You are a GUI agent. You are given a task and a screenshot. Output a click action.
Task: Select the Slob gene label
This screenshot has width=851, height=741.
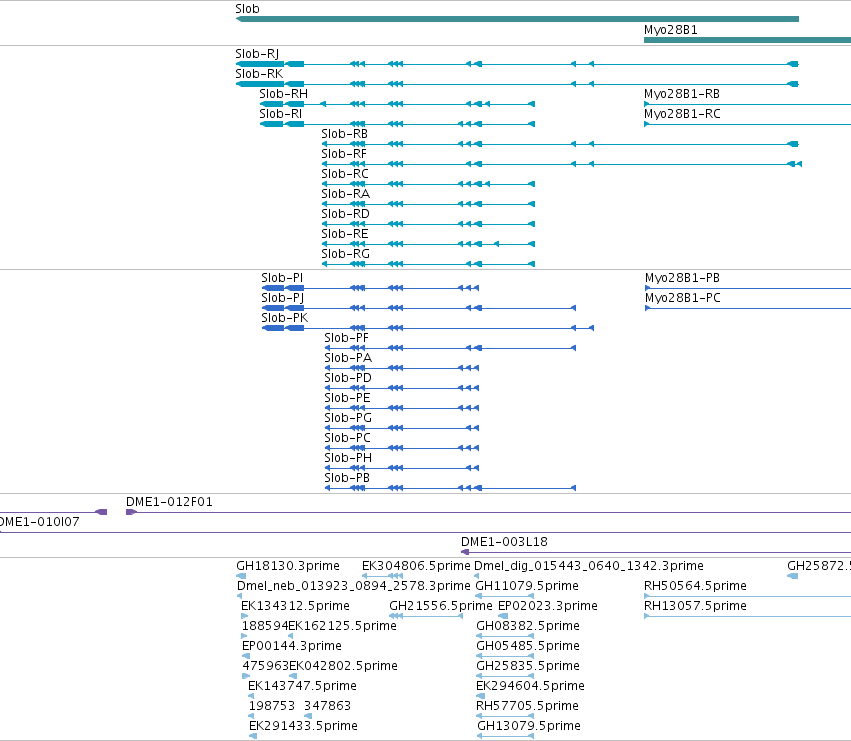[247, 9]
